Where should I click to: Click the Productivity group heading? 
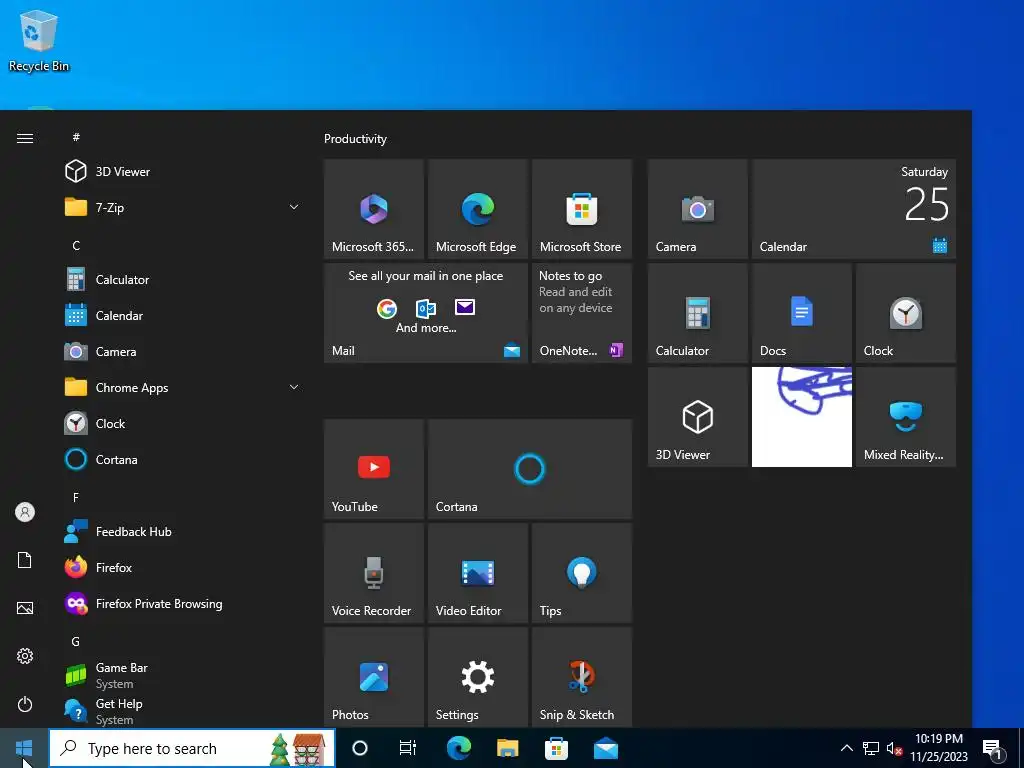(355, 138)
